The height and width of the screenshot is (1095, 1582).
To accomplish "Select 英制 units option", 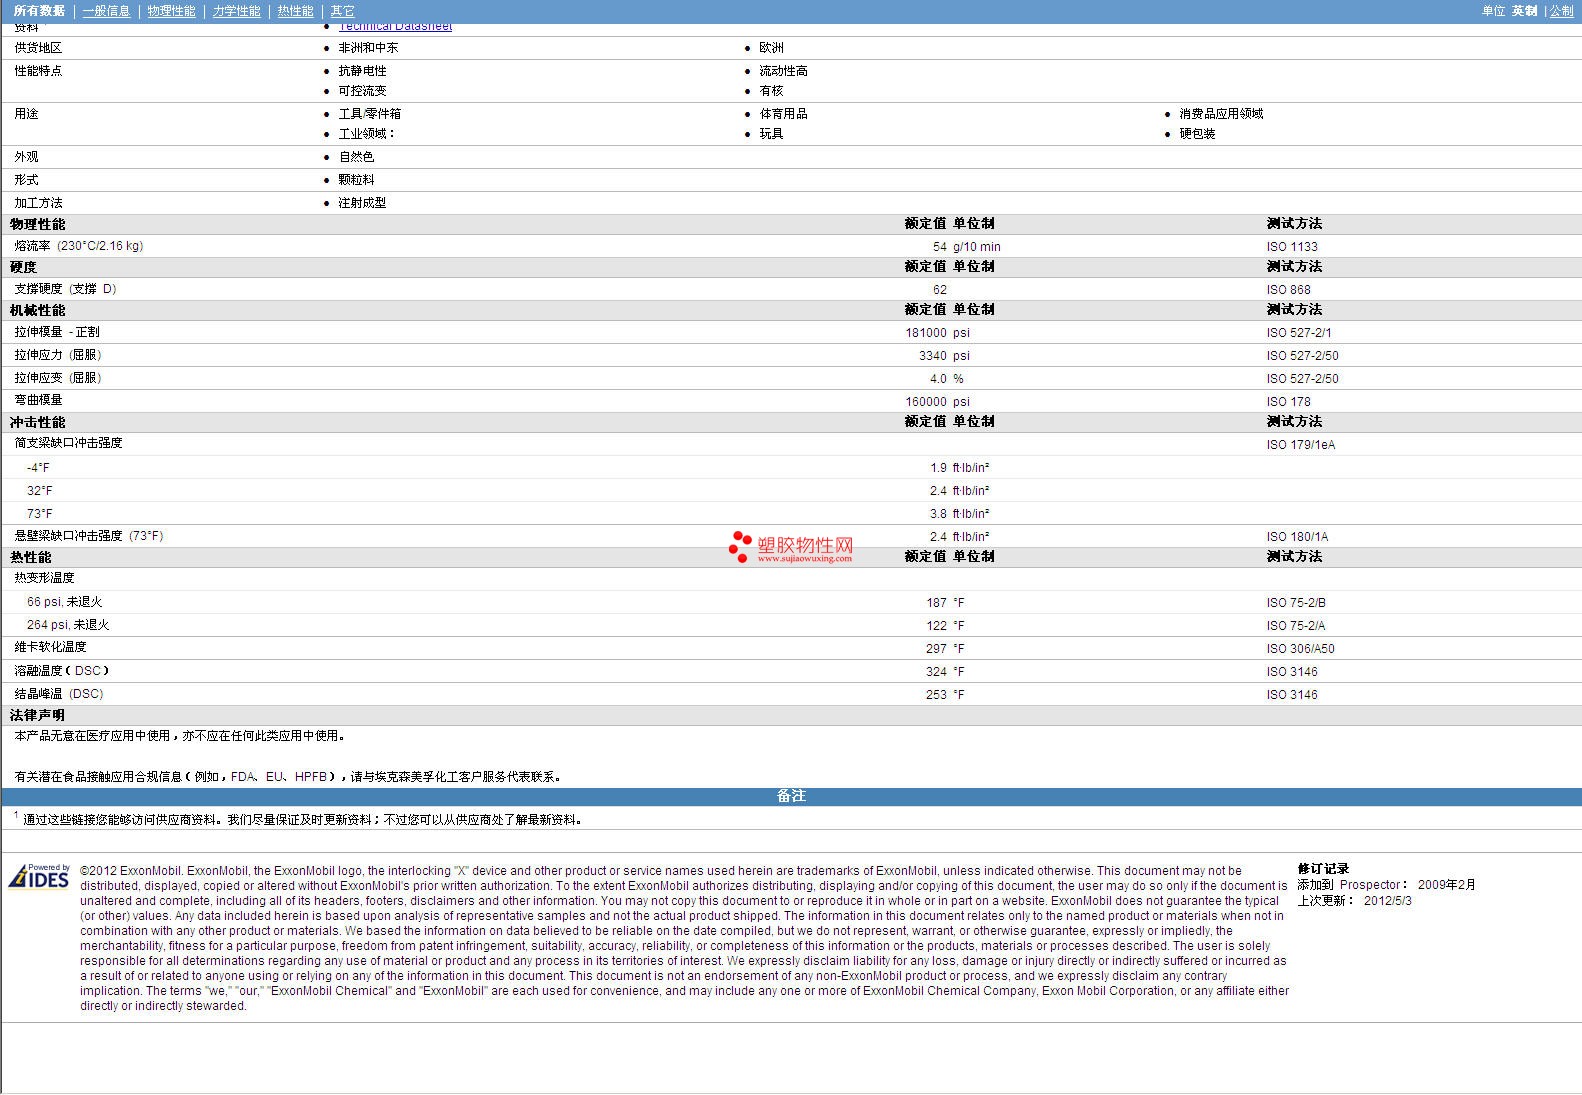I will click(x=1525, y=11).
